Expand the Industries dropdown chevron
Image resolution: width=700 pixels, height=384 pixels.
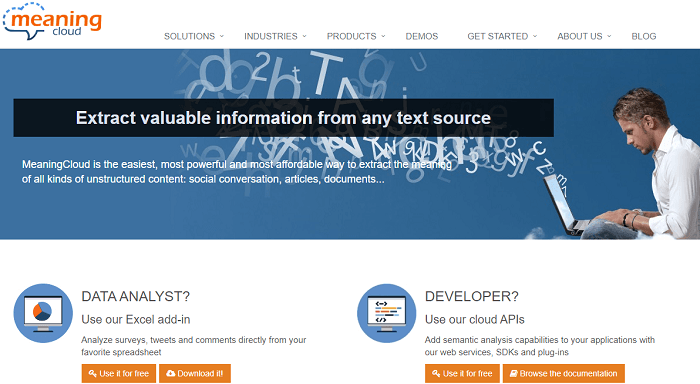tap(304, 36)
